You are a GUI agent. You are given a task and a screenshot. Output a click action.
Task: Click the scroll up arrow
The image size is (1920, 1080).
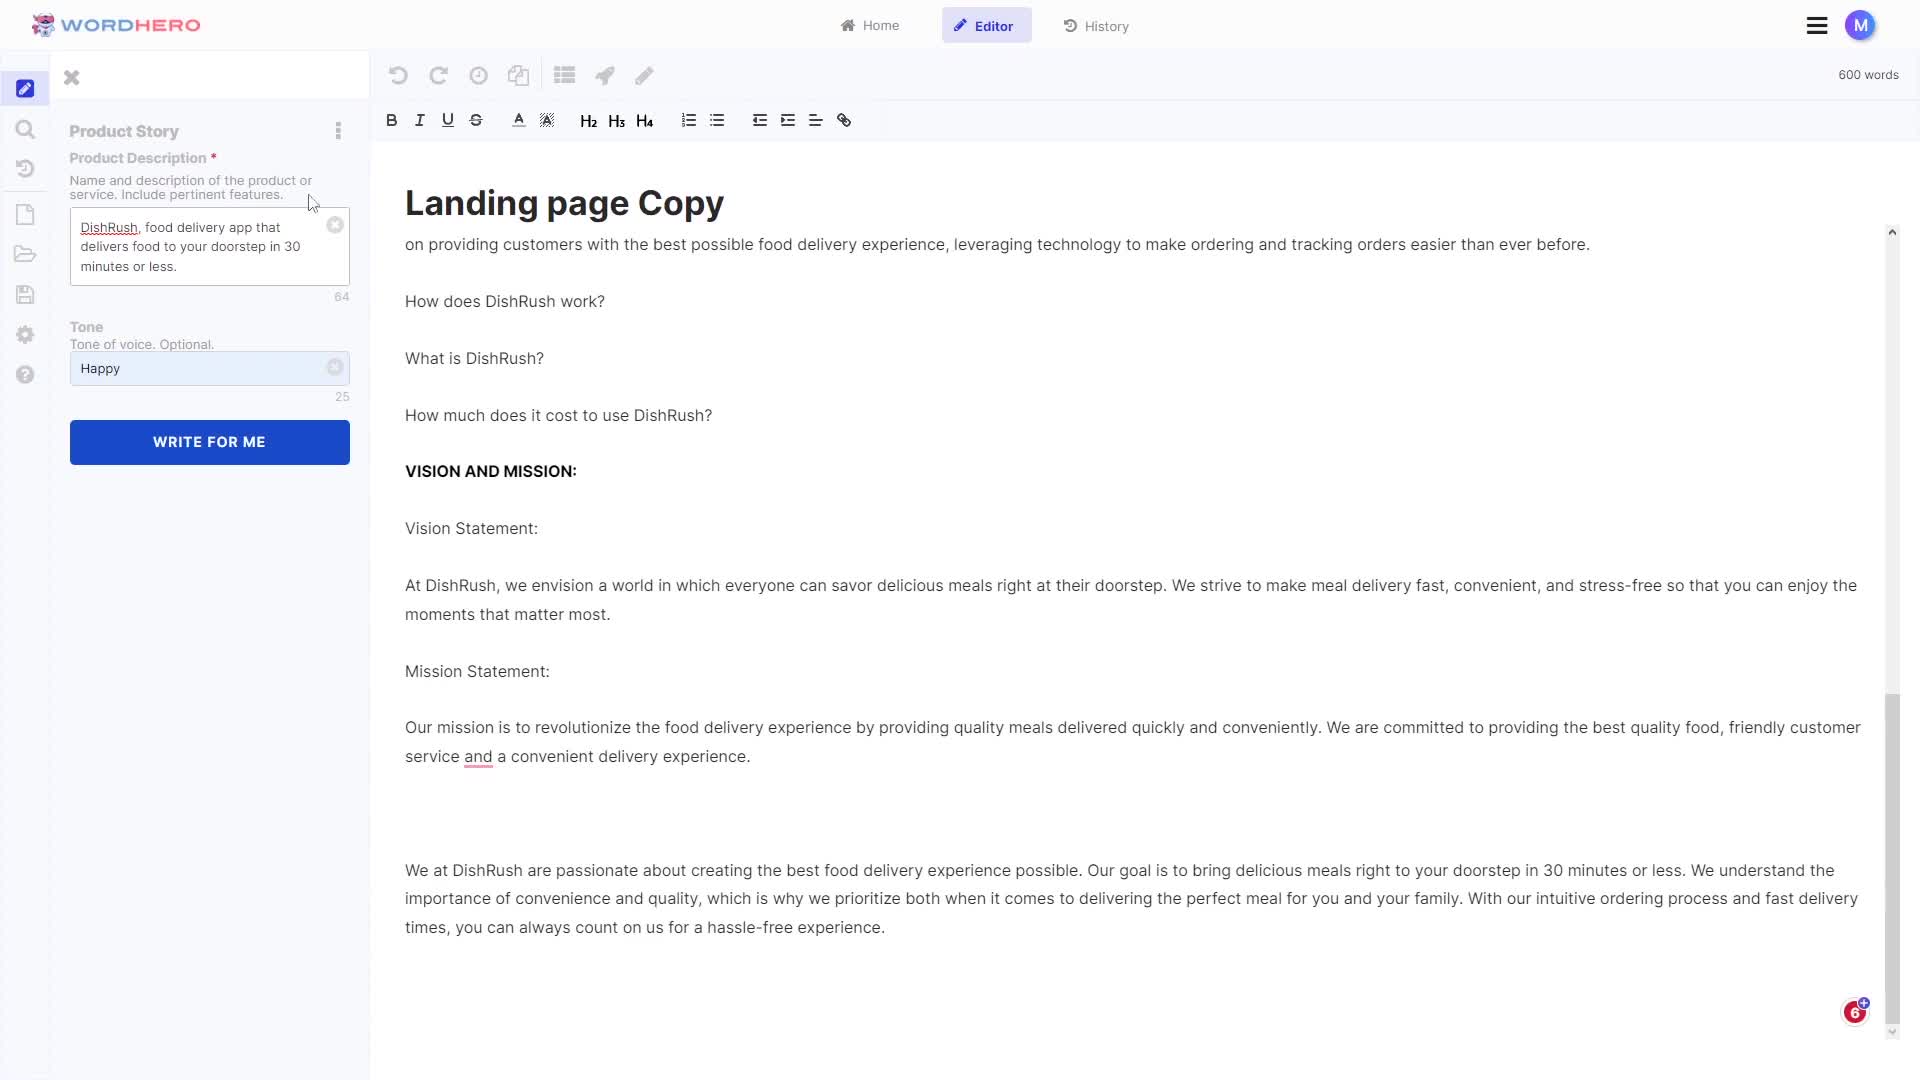[x=1892, y=232]
